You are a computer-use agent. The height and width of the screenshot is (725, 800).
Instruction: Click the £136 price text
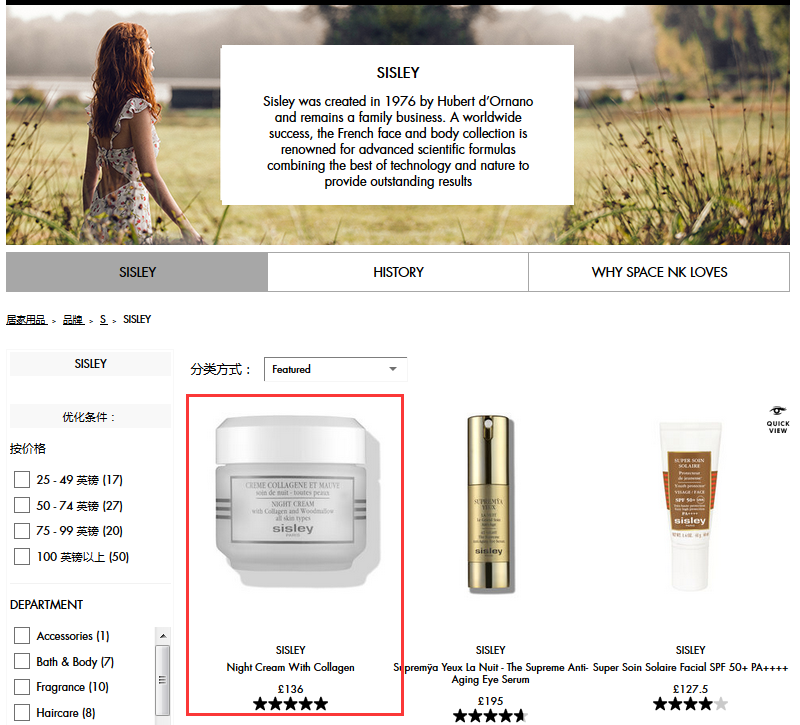tap(290, 689)
